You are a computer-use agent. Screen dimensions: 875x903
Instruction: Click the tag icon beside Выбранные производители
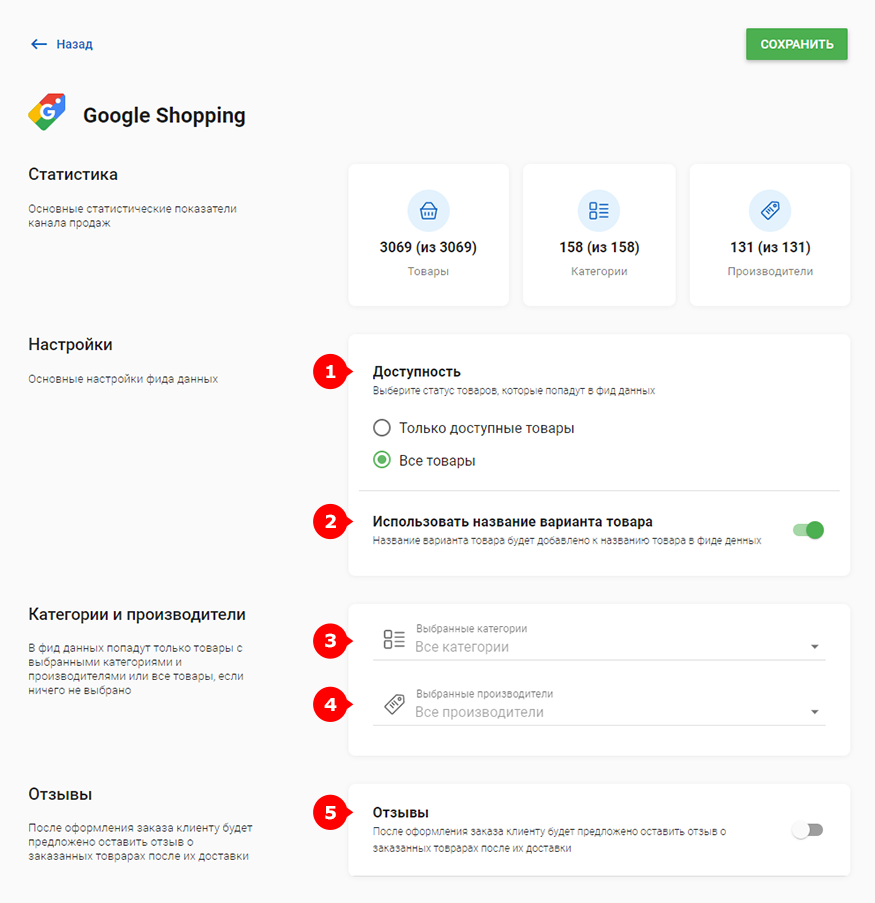click(395, 704)
